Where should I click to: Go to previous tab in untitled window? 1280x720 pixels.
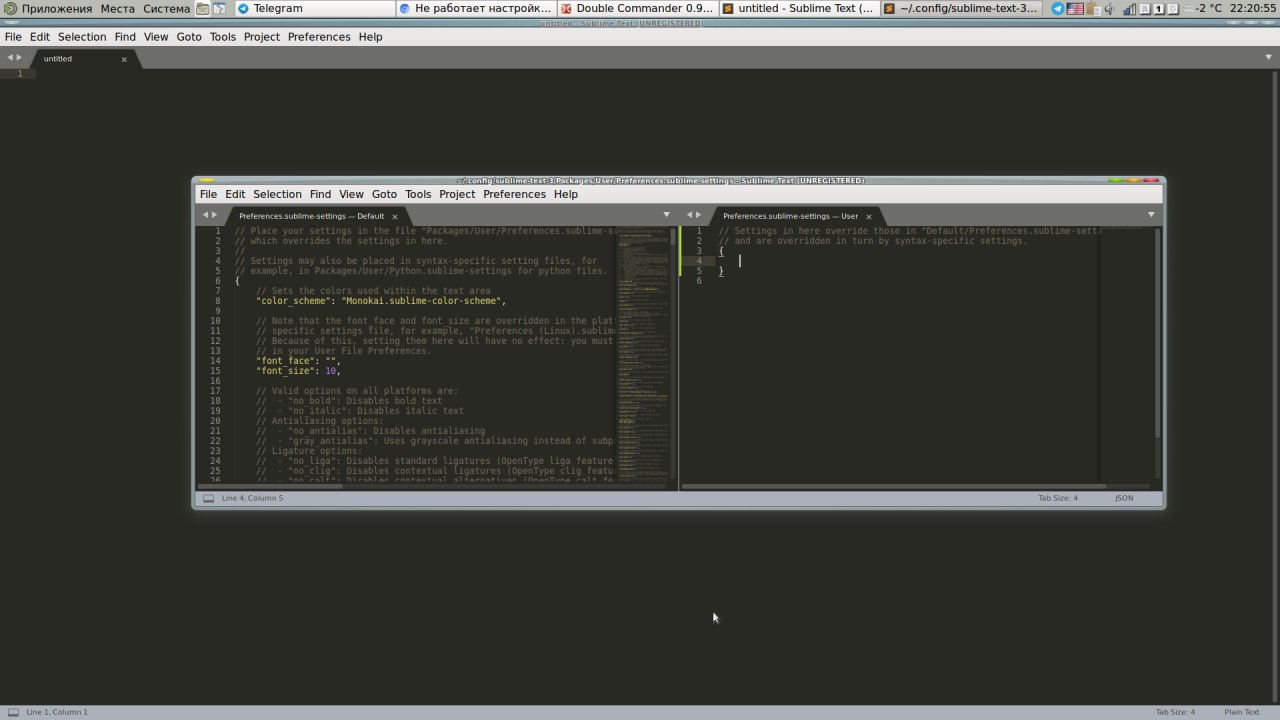[x=10, y=58]
